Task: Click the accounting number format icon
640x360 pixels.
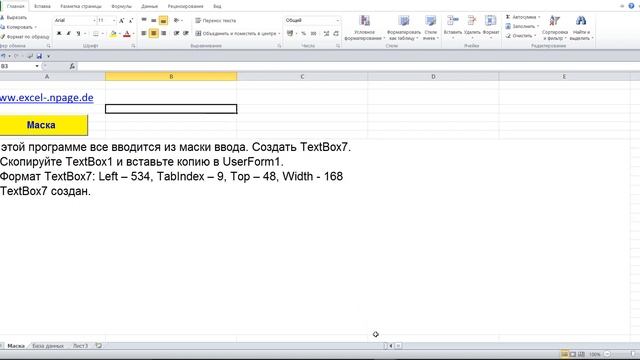Action: pos(290,33)
